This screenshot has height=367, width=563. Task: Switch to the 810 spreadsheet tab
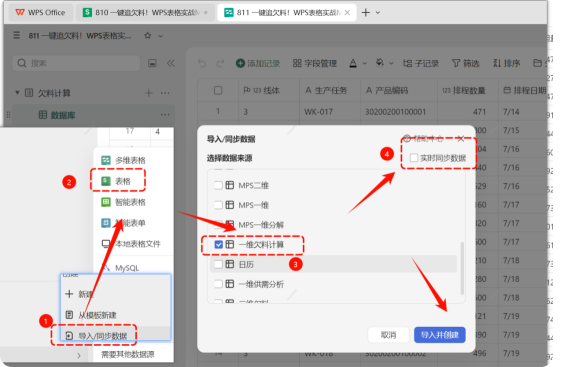coord(145,13)
